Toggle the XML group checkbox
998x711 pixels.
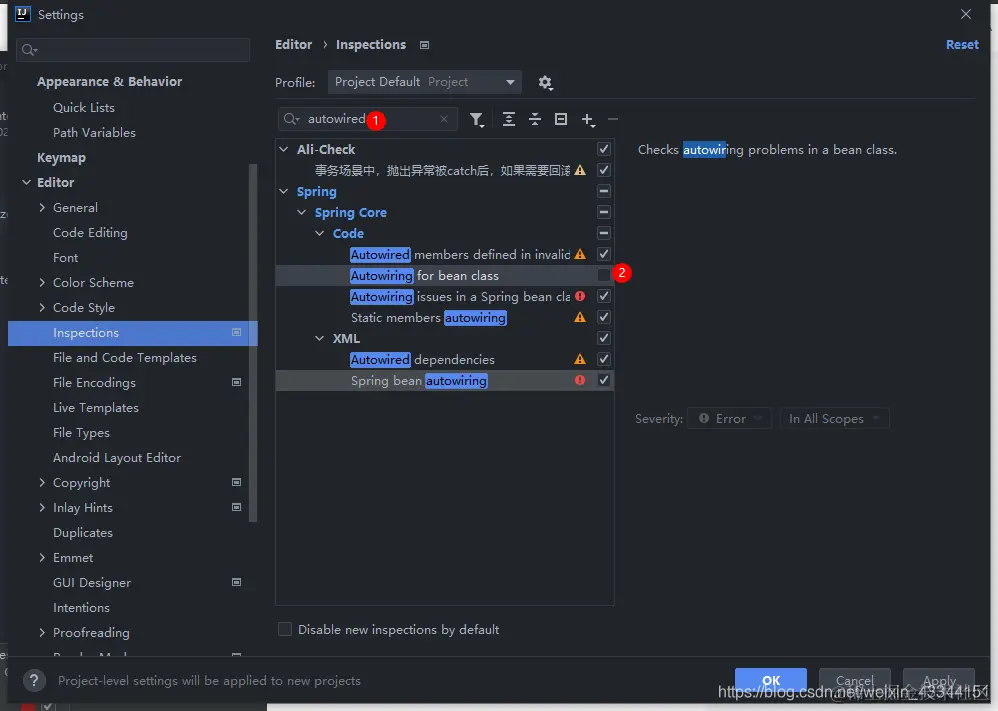coord(603,338)
